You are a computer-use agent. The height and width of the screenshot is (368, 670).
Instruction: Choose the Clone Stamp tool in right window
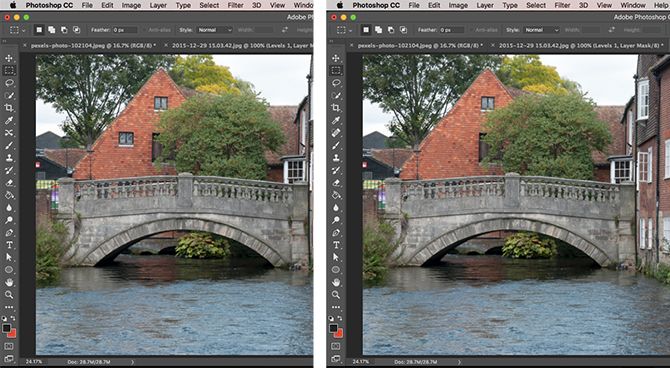tap(336, 158)
